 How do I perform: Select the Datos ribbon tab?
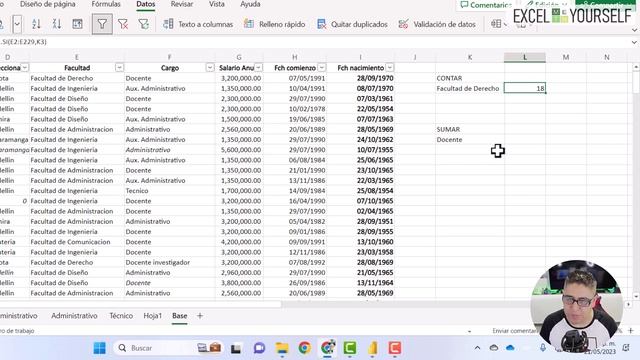146,4
